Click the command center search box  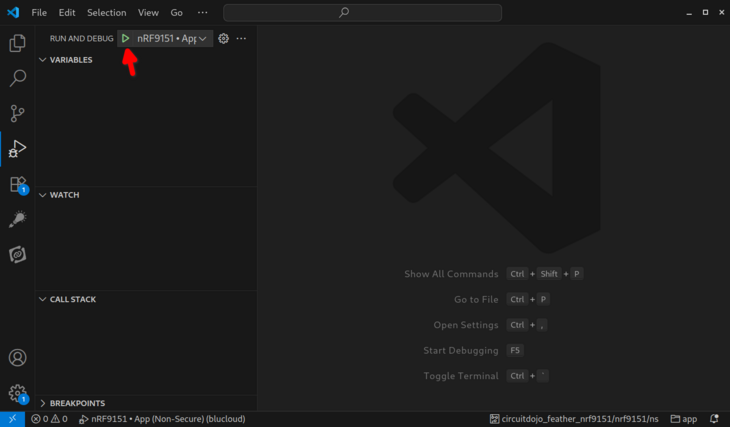point(362,13)
